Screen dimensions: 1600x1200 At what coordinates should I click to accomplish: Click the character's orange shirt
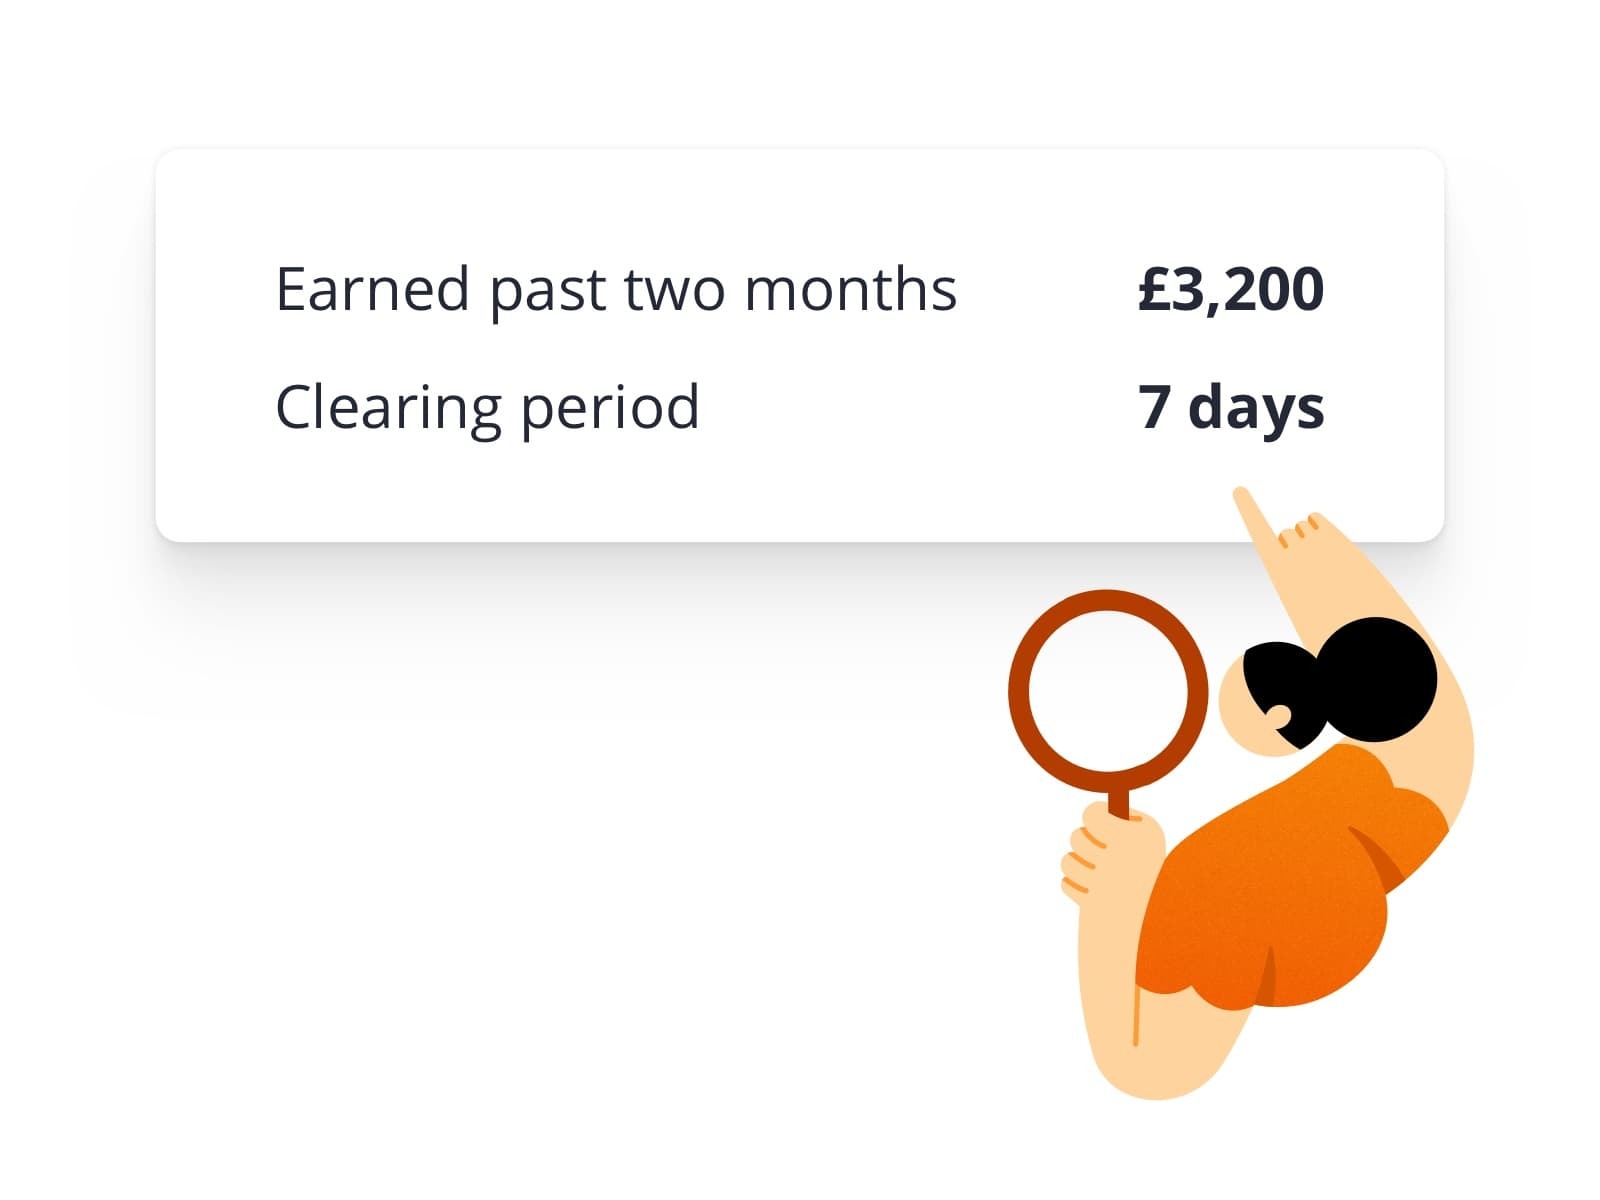(1290, 875)
